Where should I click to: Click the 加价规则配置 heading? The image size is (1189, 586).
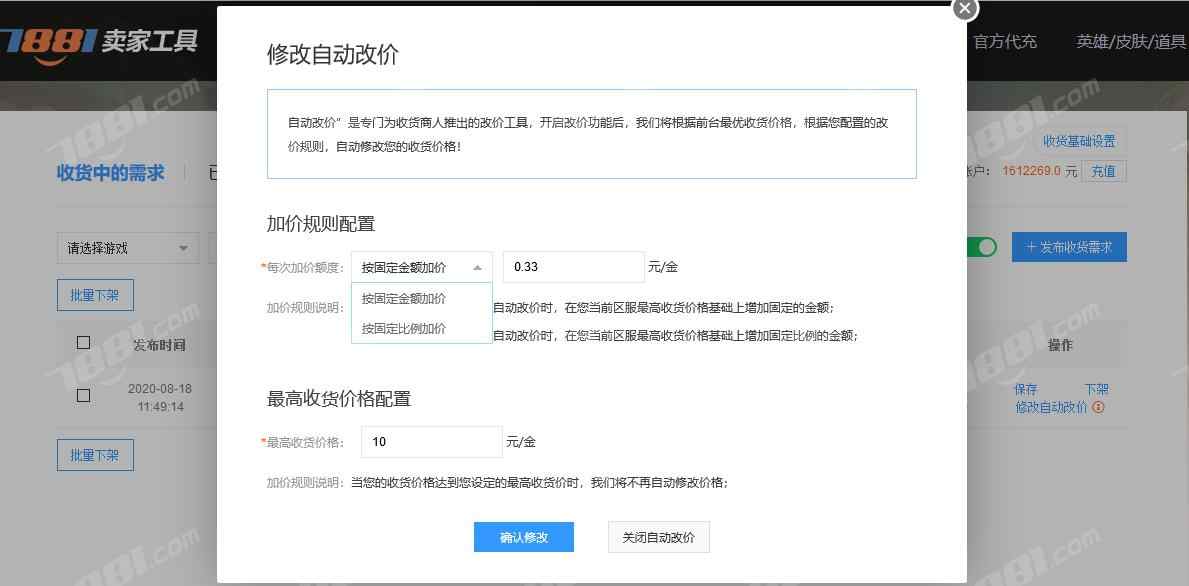click(x=321, y=224)
